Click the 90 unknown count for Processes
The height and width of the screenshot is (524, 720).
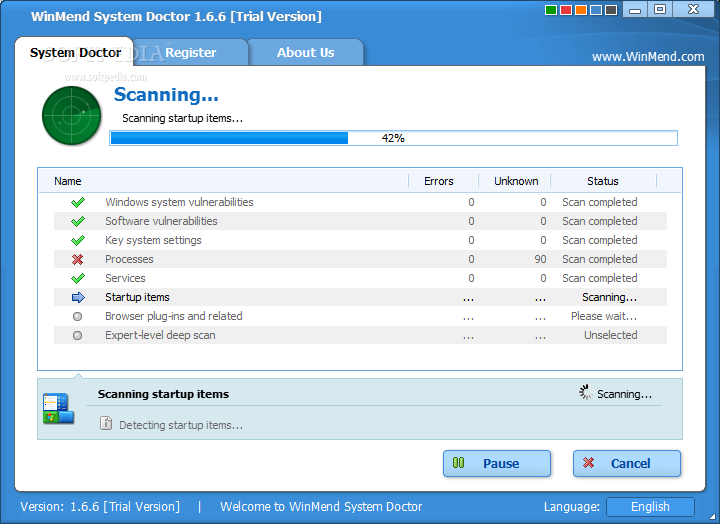[x=540, y=259]
